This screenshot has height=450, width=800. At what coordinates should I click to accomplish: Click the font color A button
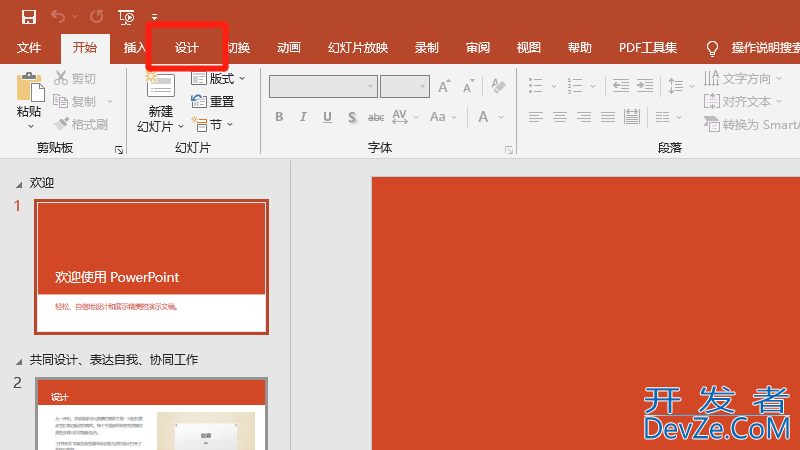click(x=483, y=117)
